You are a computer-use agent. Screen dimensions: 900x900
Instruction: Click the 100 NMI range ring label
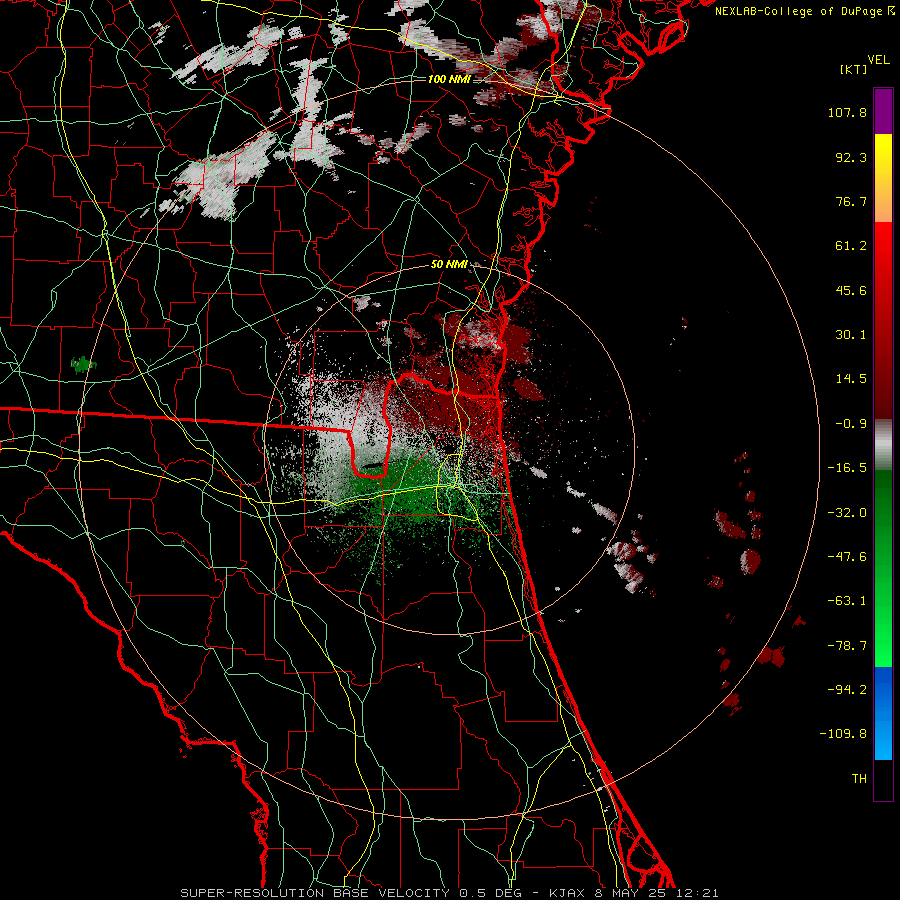449,79
